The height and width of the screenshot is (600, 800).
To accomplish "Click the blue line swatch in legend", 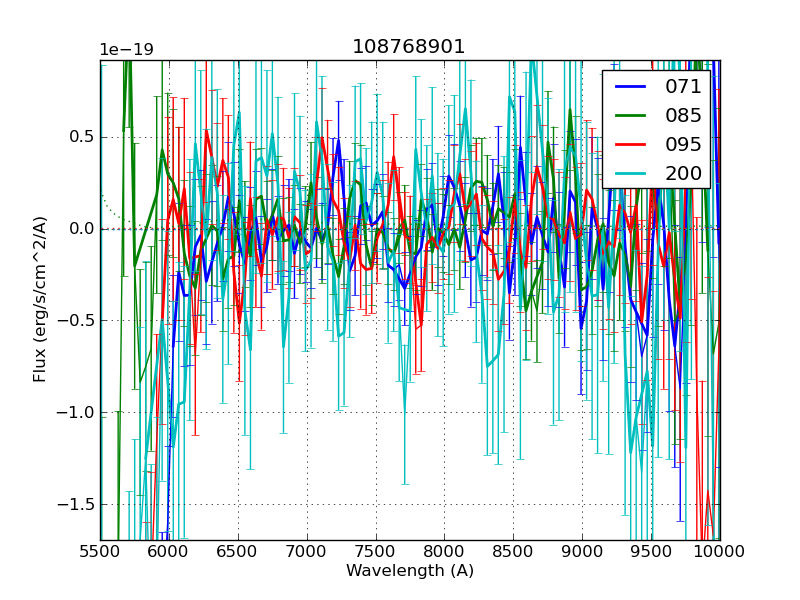I will pyautogui.click(x=630, y=86).
